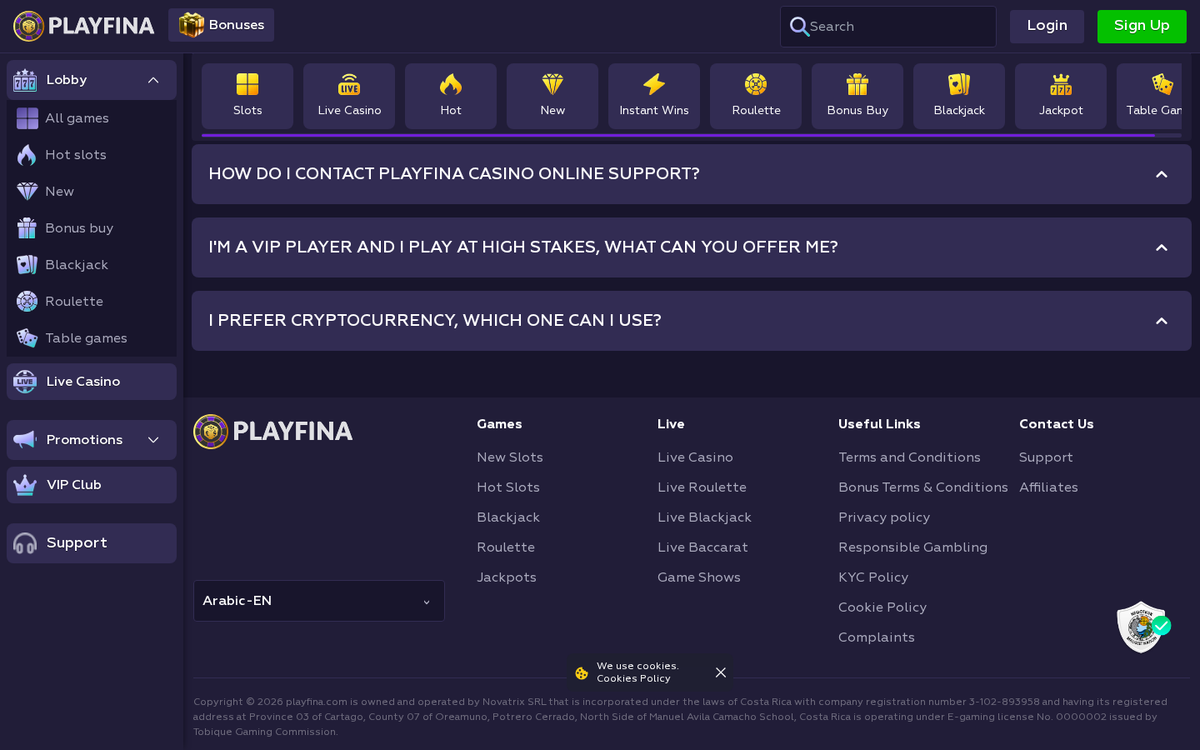Open Terms and Conditions link
The height and width of the screenshot is (750, 1200).
909,457
